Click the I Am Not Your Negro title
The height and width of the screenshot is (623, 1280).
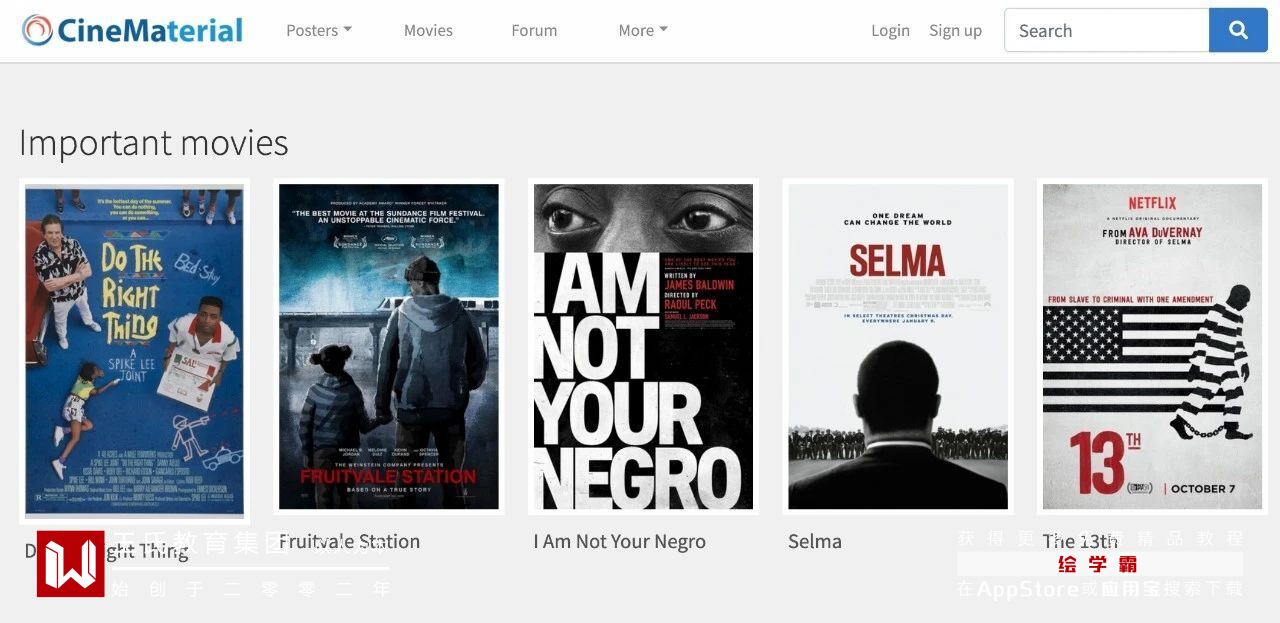click(x=619, y=541)
